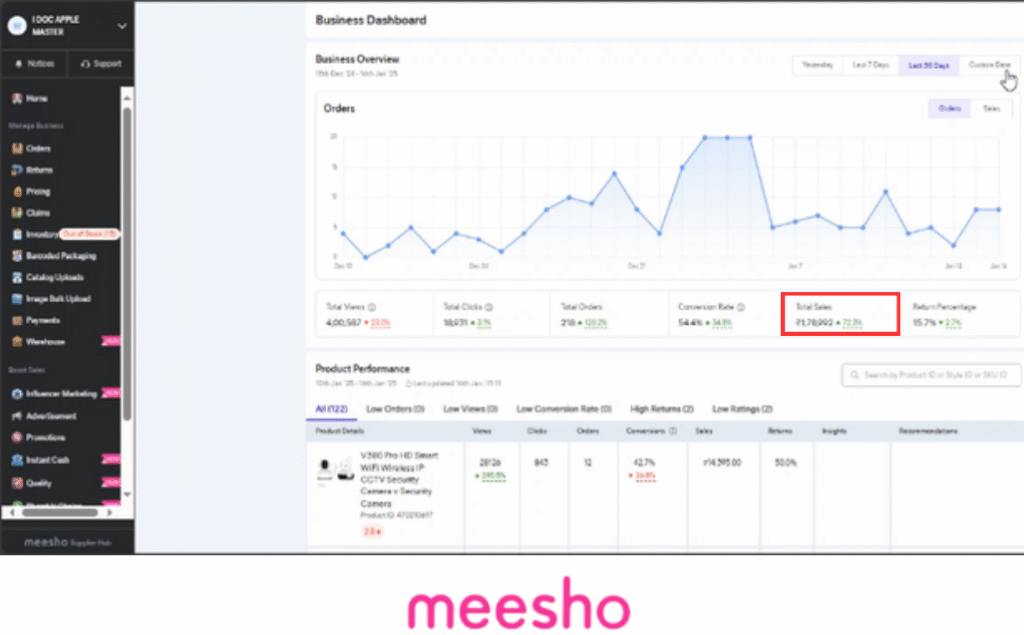Click the Influencer Marketing icon
The image size is (1024, 635).
point(17,394)
